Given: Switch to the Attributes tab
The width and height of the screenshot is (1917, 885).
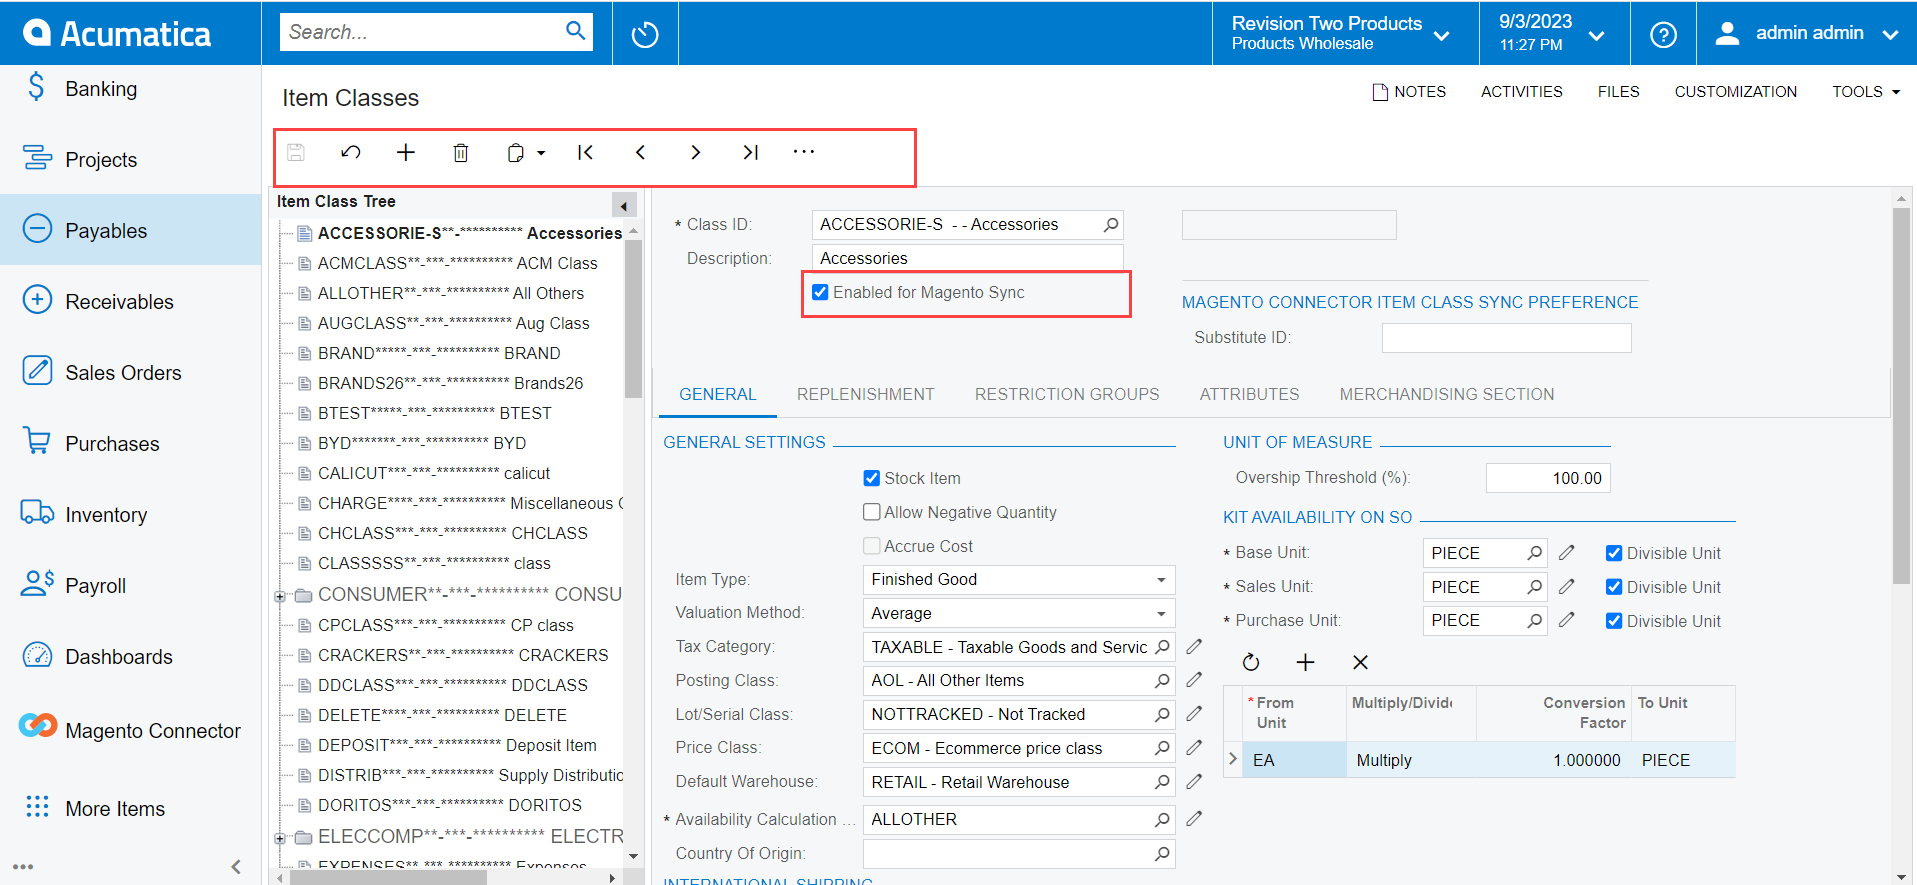Looking at the screenshot, I should 1250,394.
